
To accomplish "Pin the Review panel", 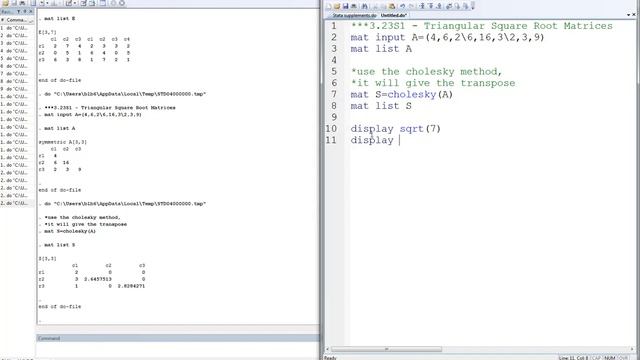I will pos(24,11).
